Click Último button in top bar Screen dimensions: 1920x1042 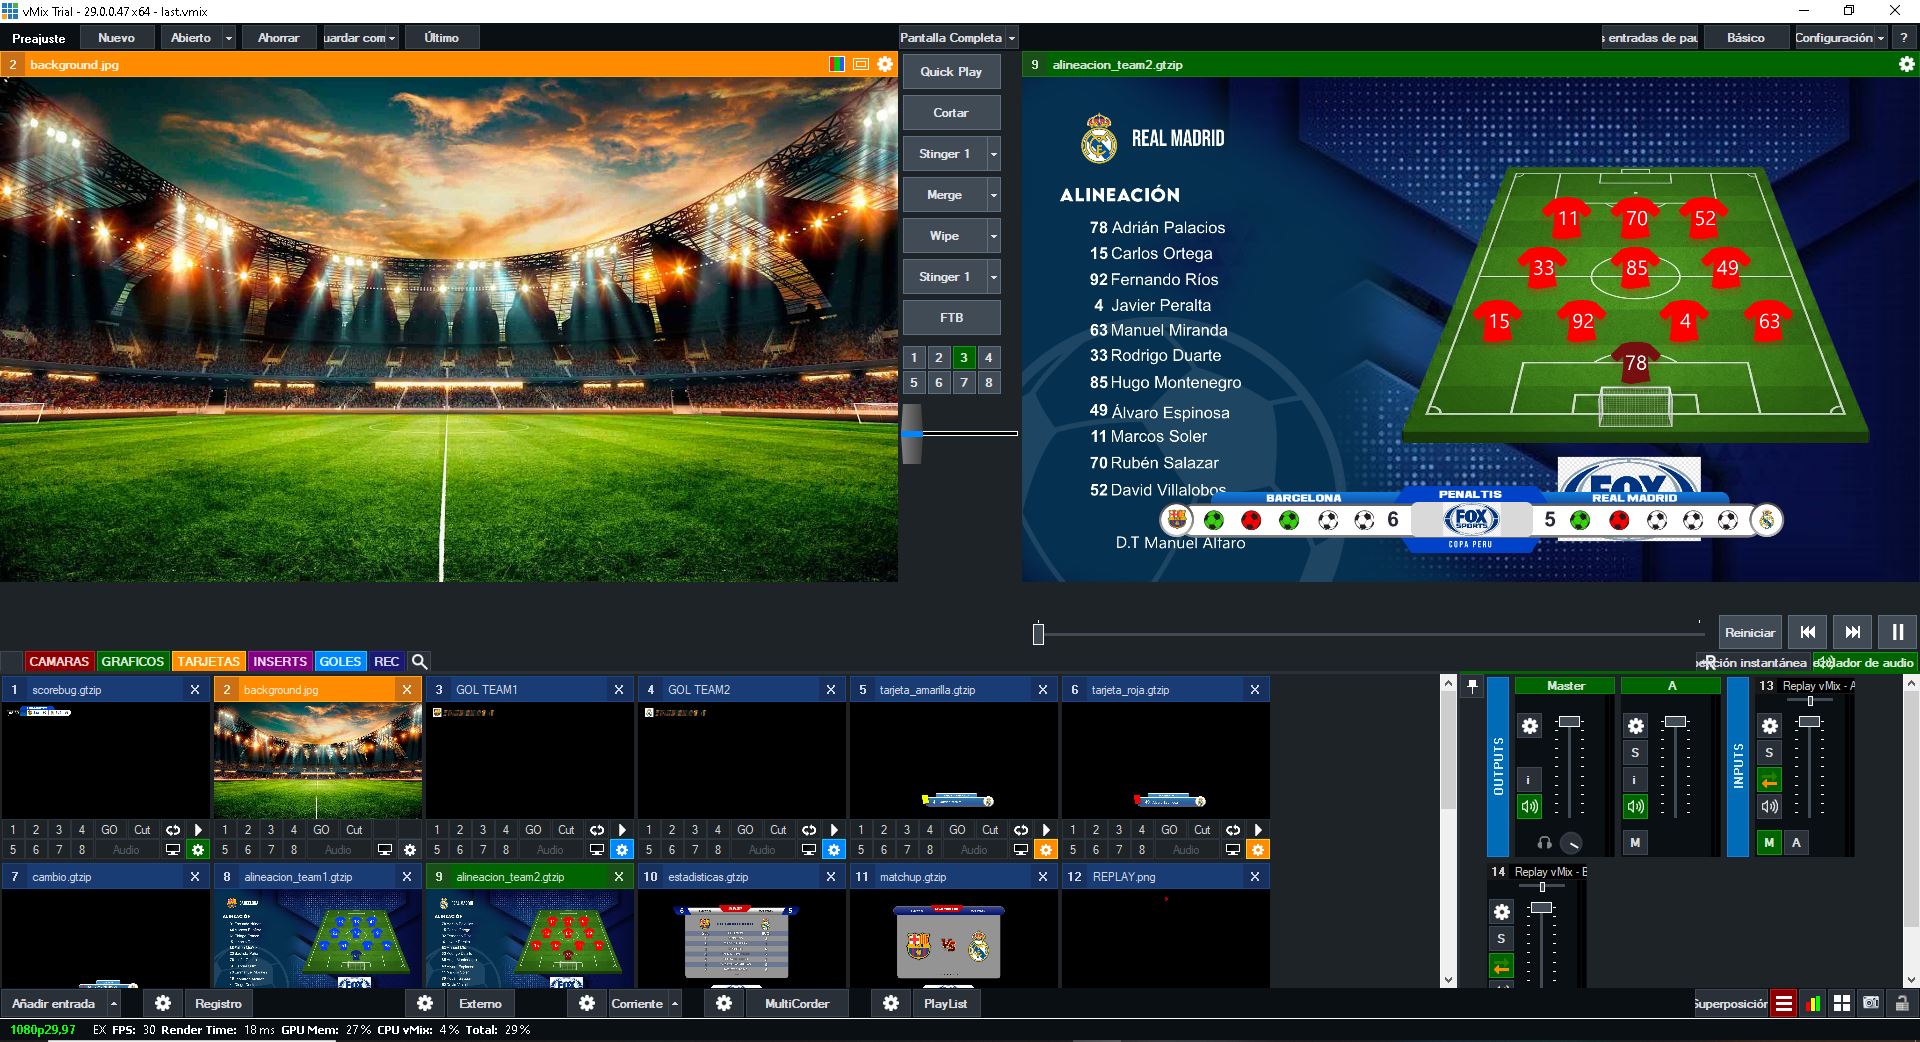pos(441,38)
